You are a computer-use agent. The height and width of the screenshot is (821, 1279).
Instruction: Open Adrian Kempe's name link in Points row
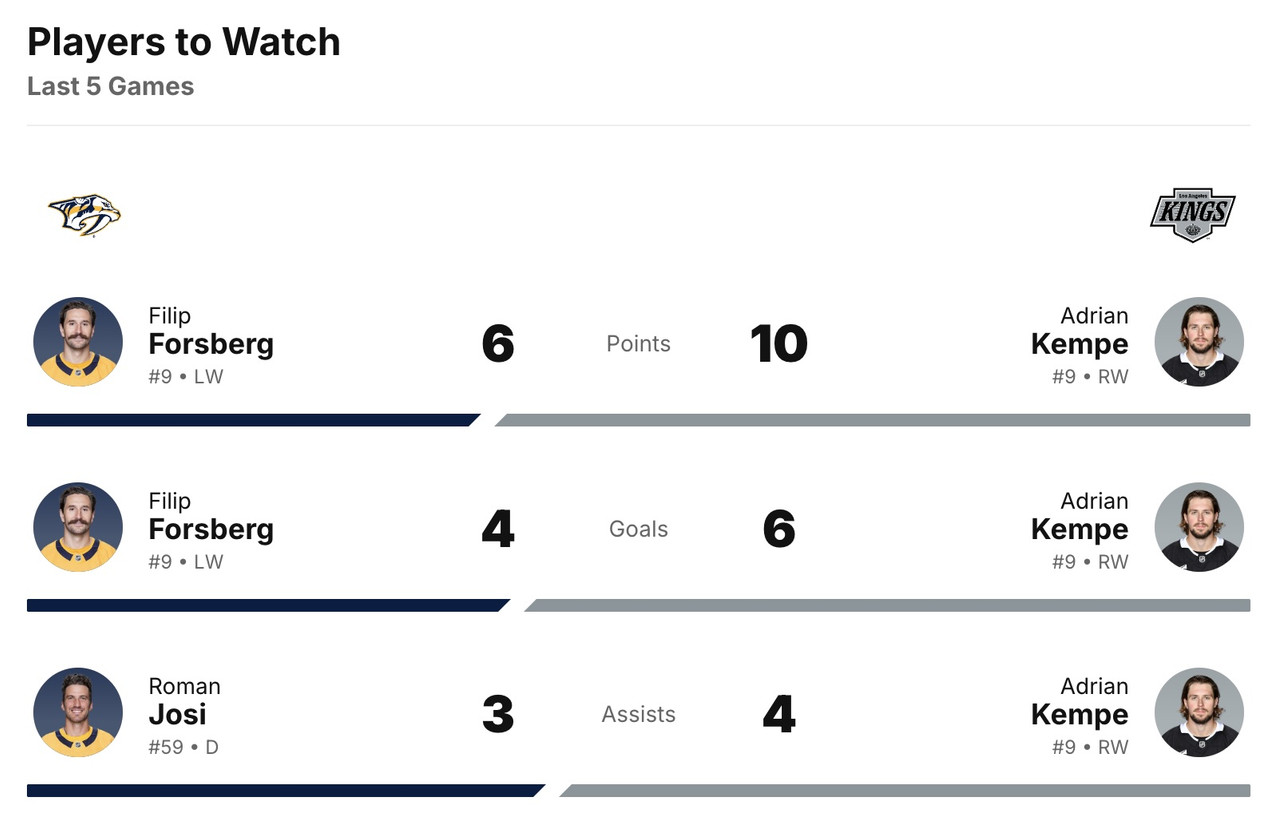[x=1079, y=332]
